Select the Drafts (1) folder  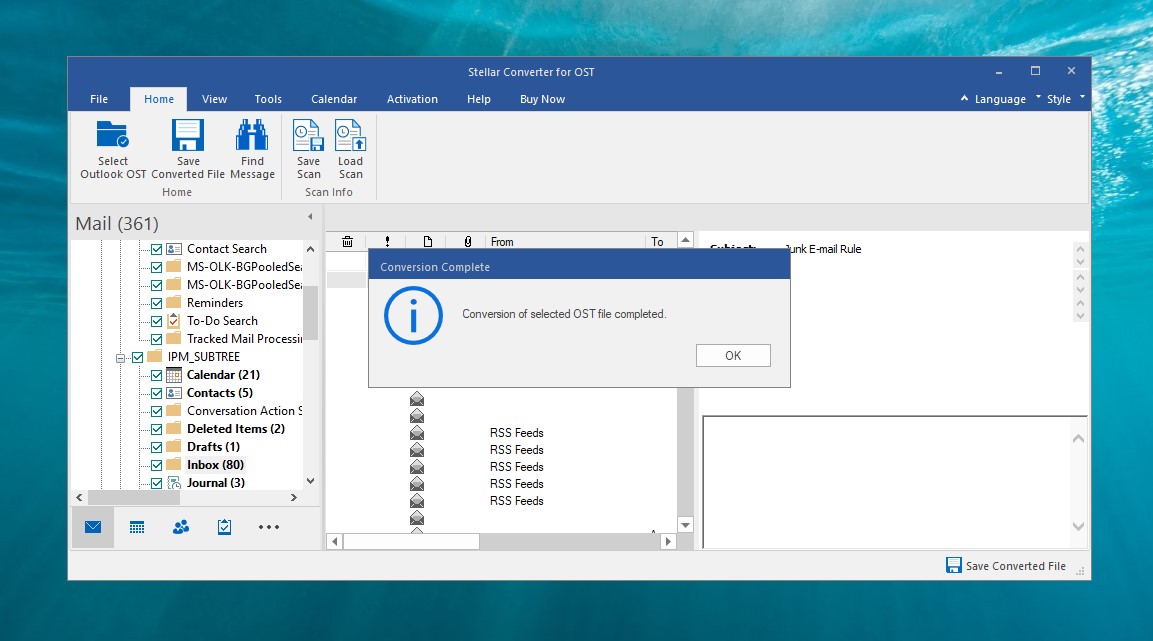pyautogui.click(x=213, y=447)
